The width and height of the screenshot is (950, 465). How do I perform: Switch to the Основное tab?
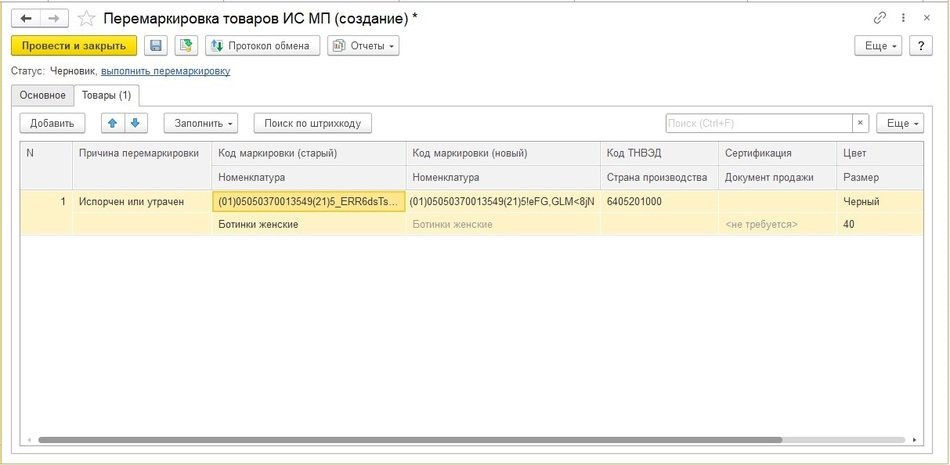(42, 95)
